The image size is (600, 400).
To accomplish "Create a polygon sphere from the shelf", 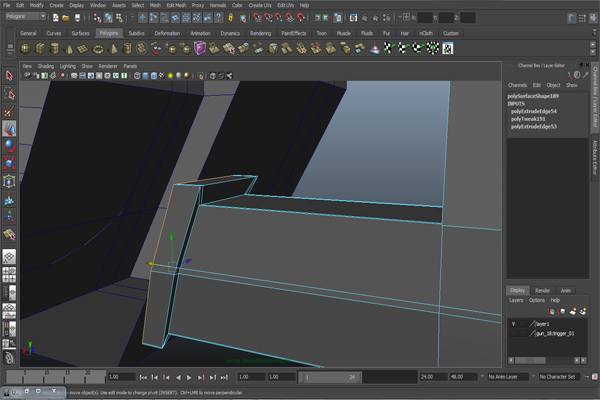I will (x=26, y=49).
